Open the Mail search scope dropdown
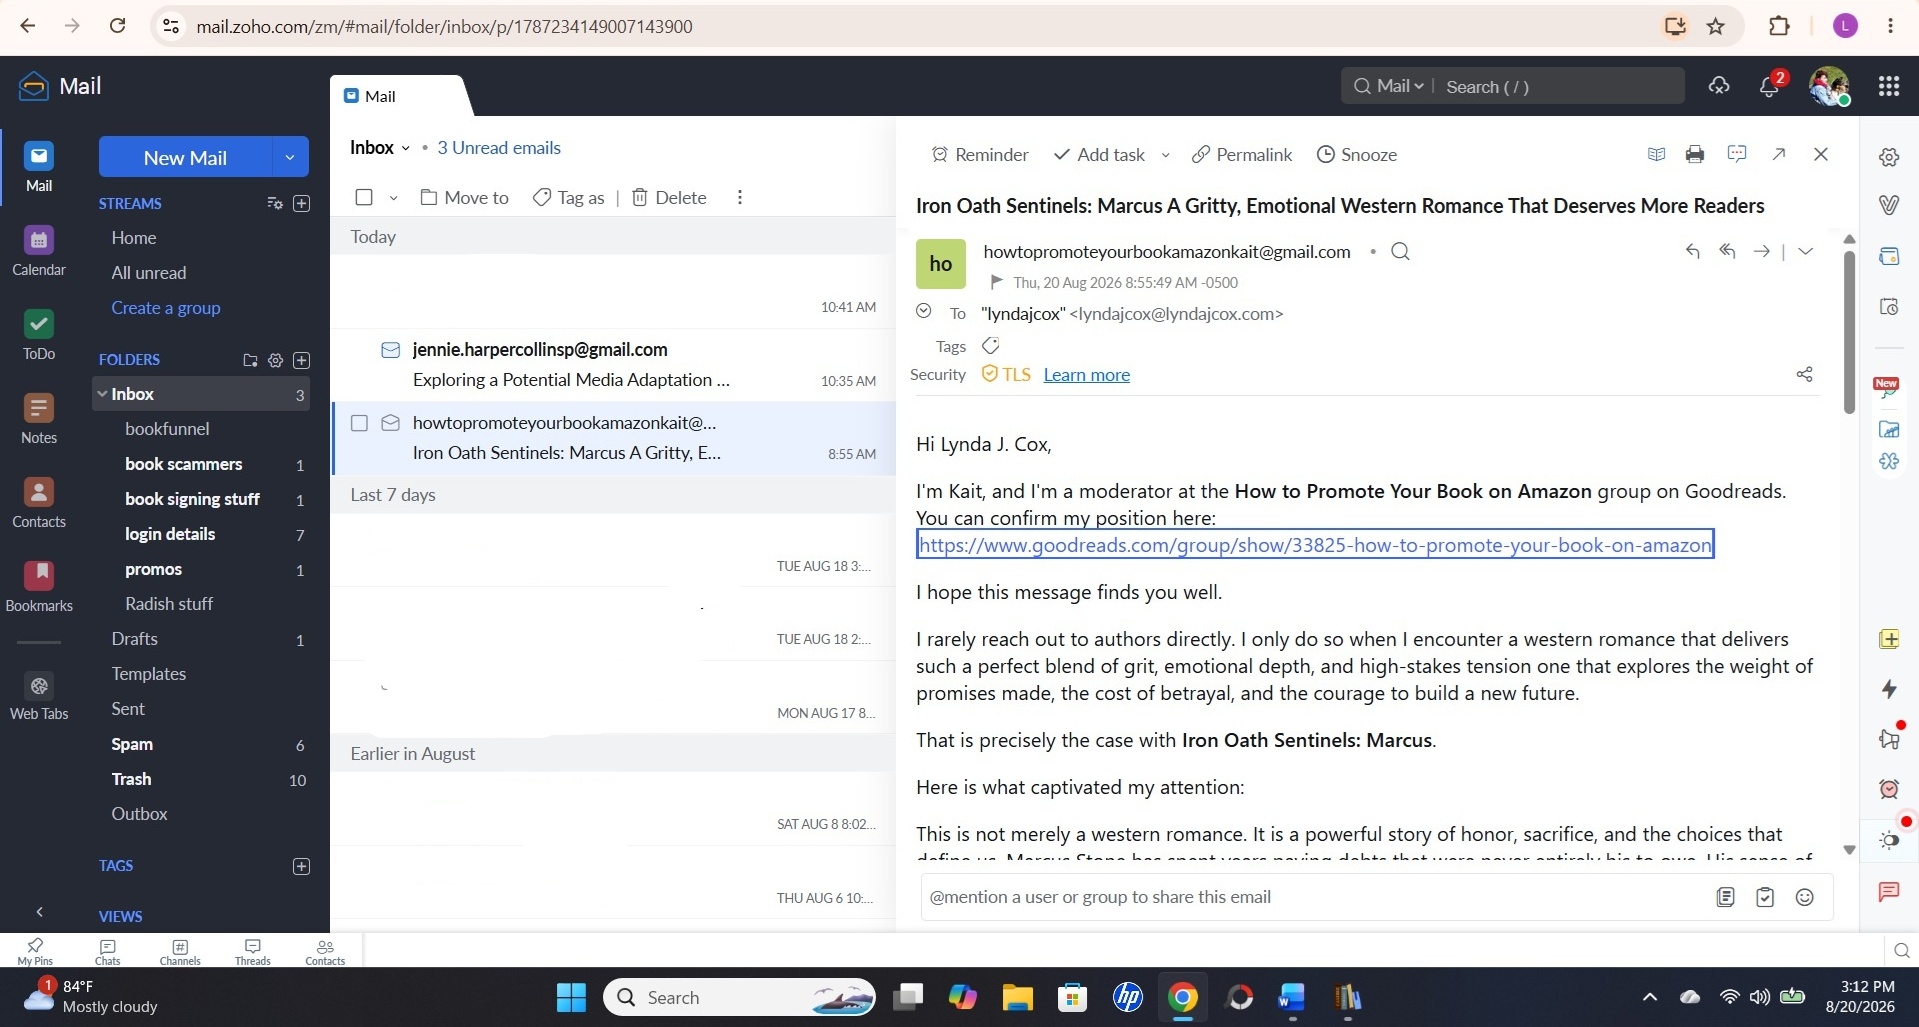This screenshot has height=1027, width=1919. (1400, 86)
